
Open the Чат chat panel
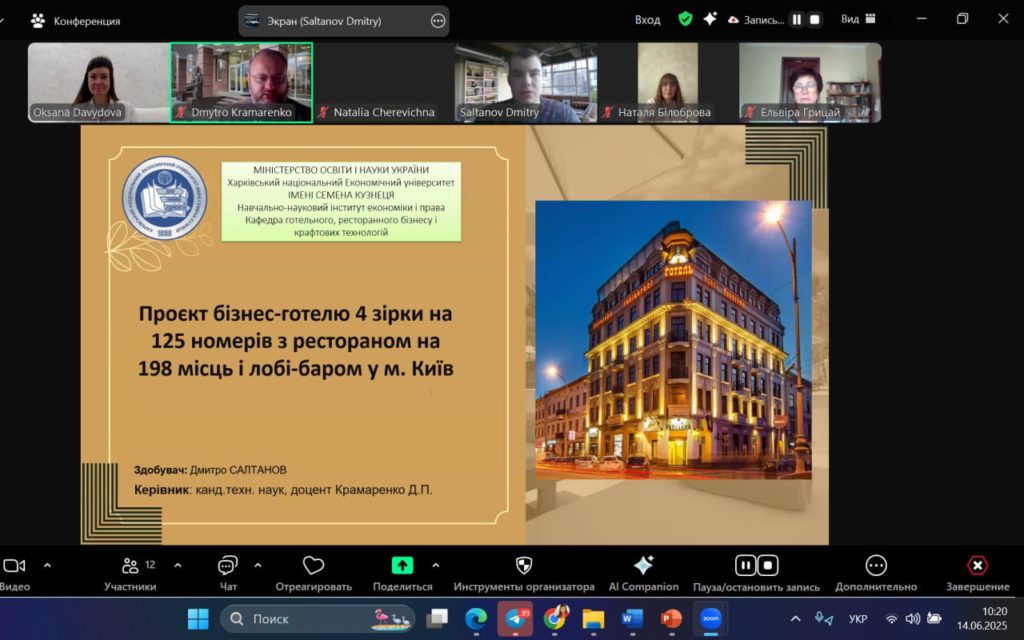(x=228, y=566)
